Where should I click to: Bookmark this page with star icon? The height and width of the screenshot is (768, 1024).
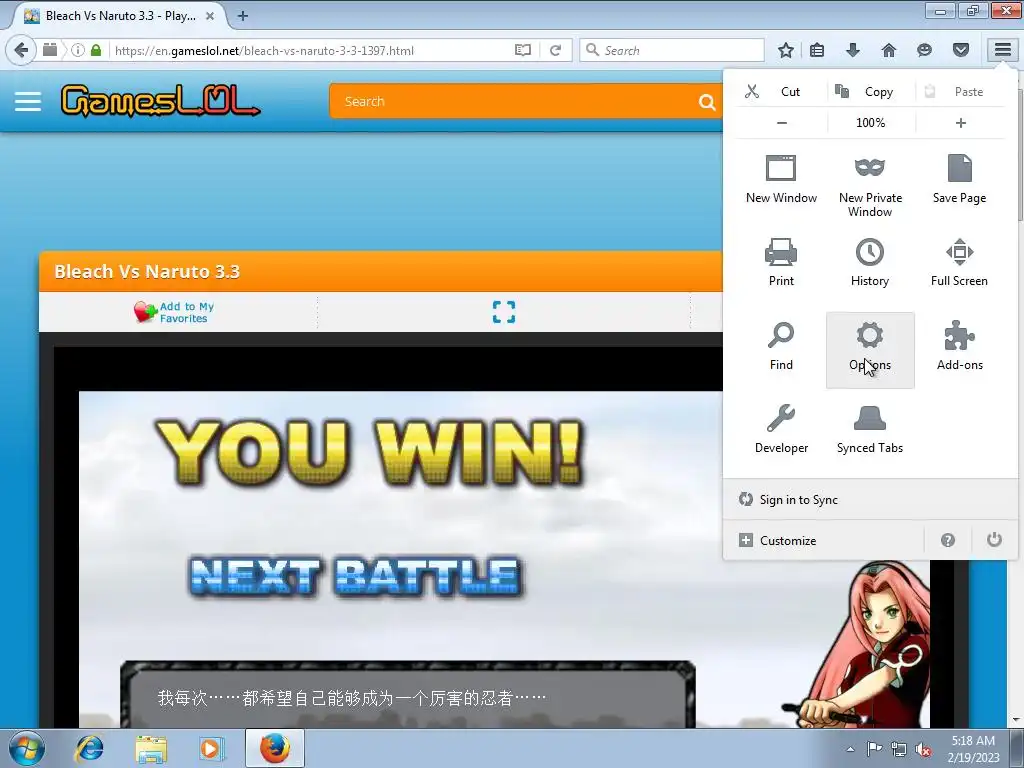pyautogui.click(x=786, y=50)
